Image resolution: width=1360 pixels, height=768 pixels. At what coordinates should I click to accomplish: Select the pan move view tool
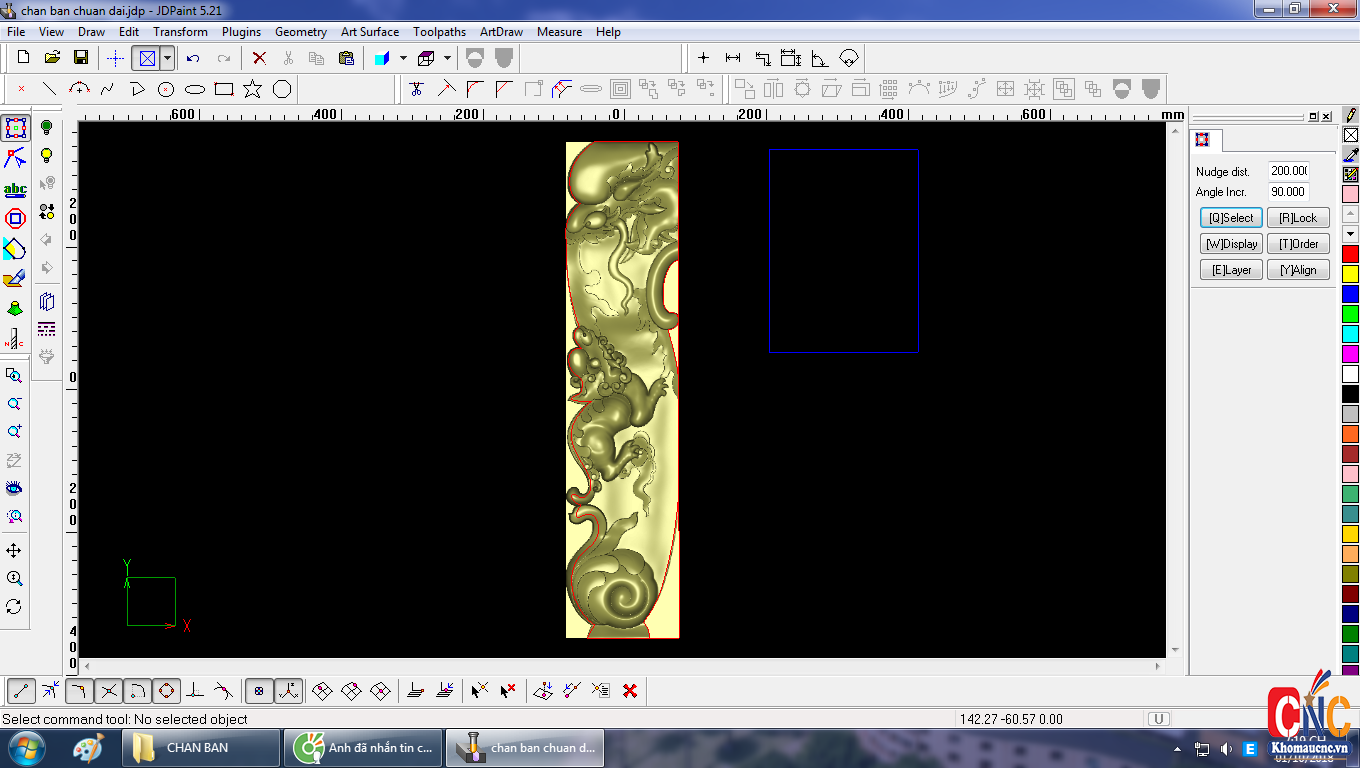(x=14, y=551)
